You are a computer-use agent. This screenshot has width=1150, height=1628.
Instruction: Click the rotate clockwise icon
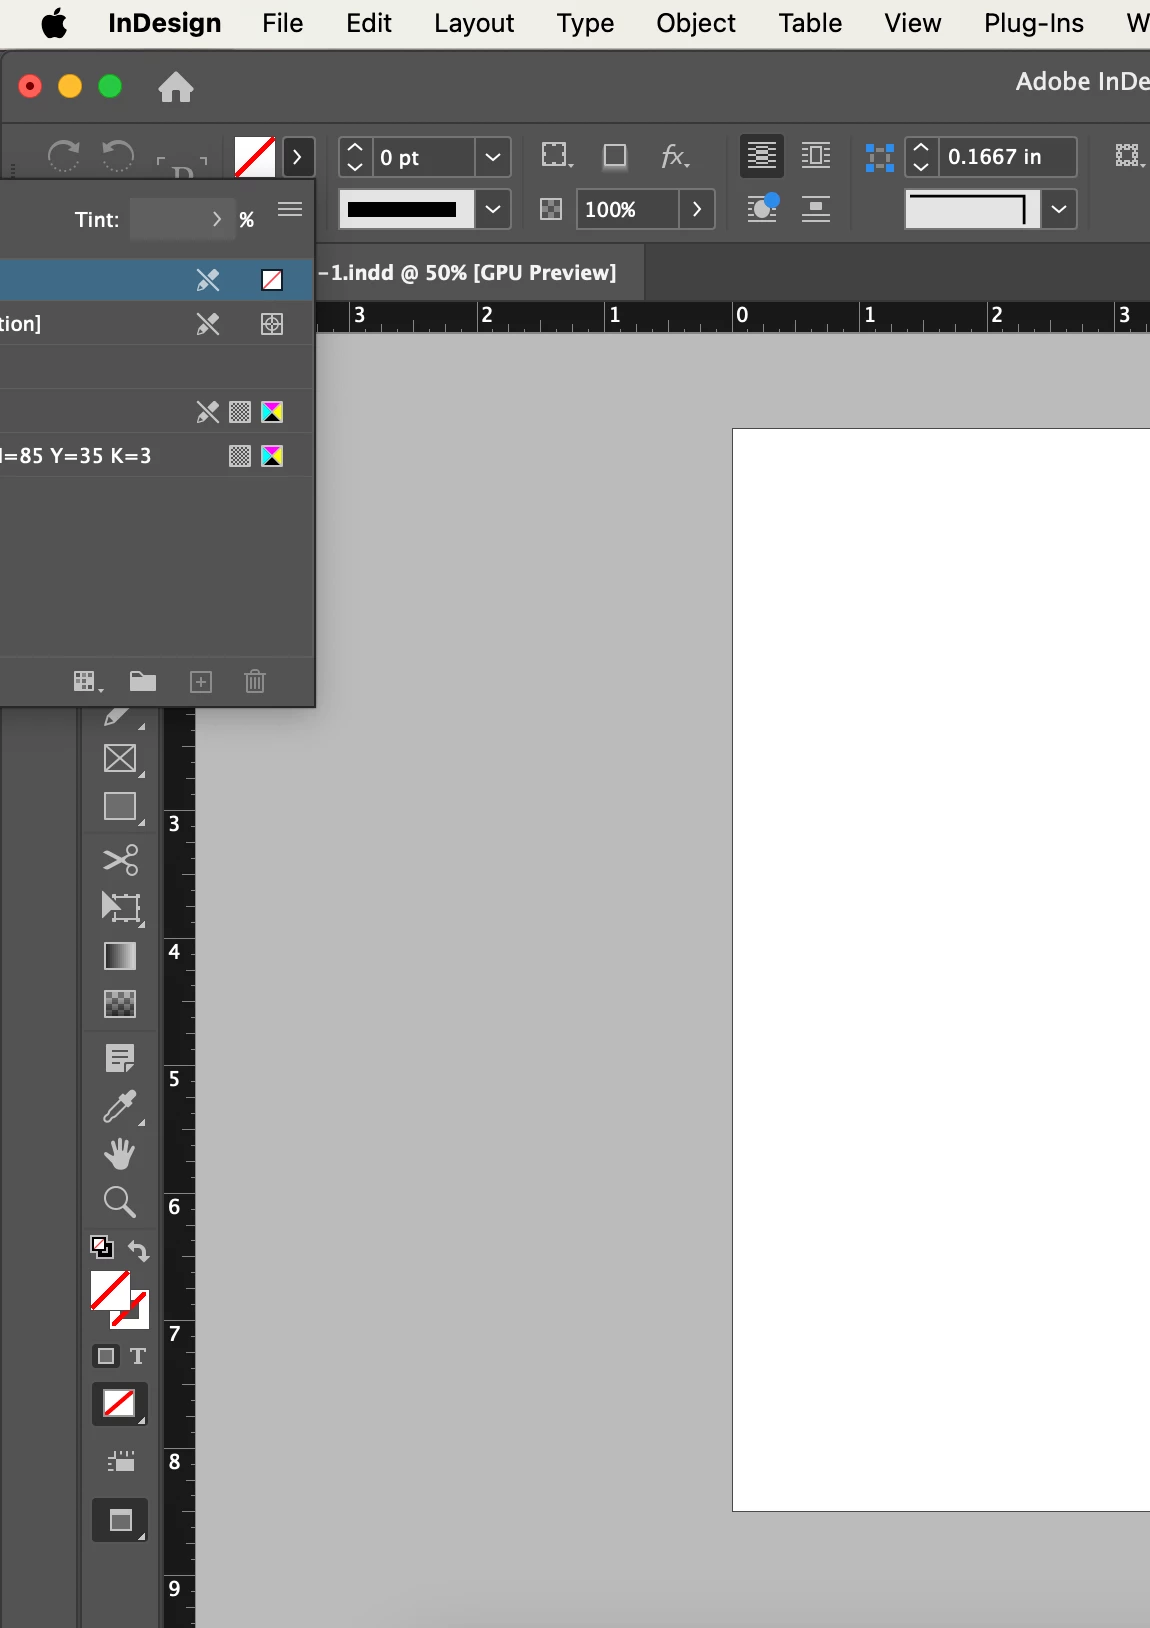pos(63,156)
